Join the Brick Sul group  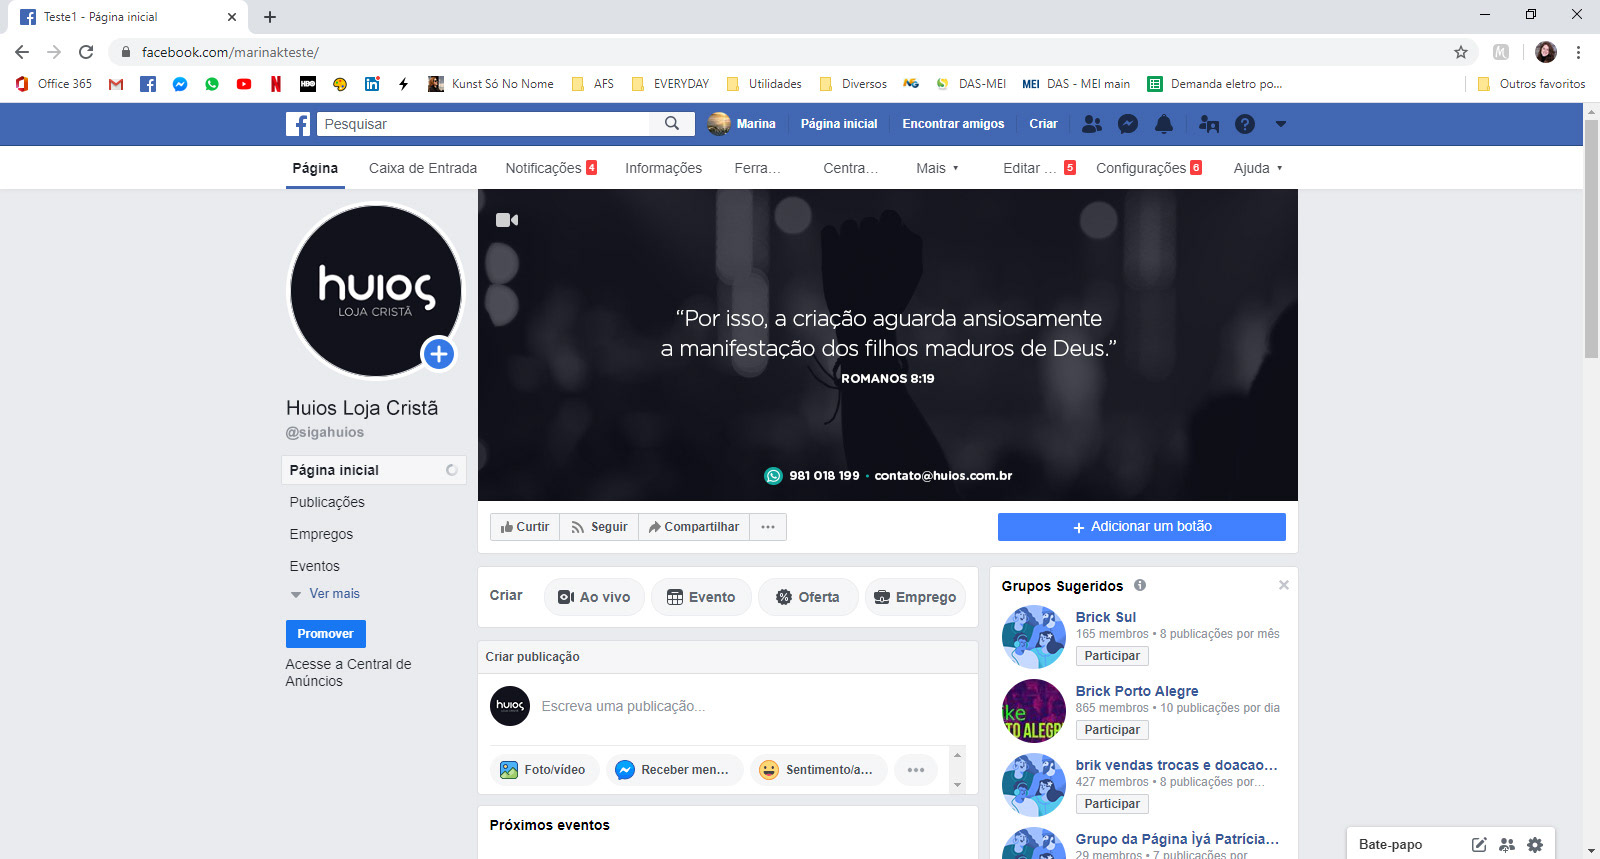coord(1112,656)
